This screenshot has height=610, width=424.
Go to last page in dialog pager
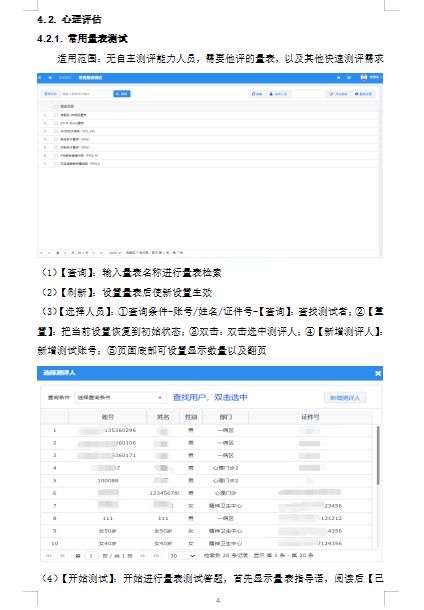[x=156, y=556]
